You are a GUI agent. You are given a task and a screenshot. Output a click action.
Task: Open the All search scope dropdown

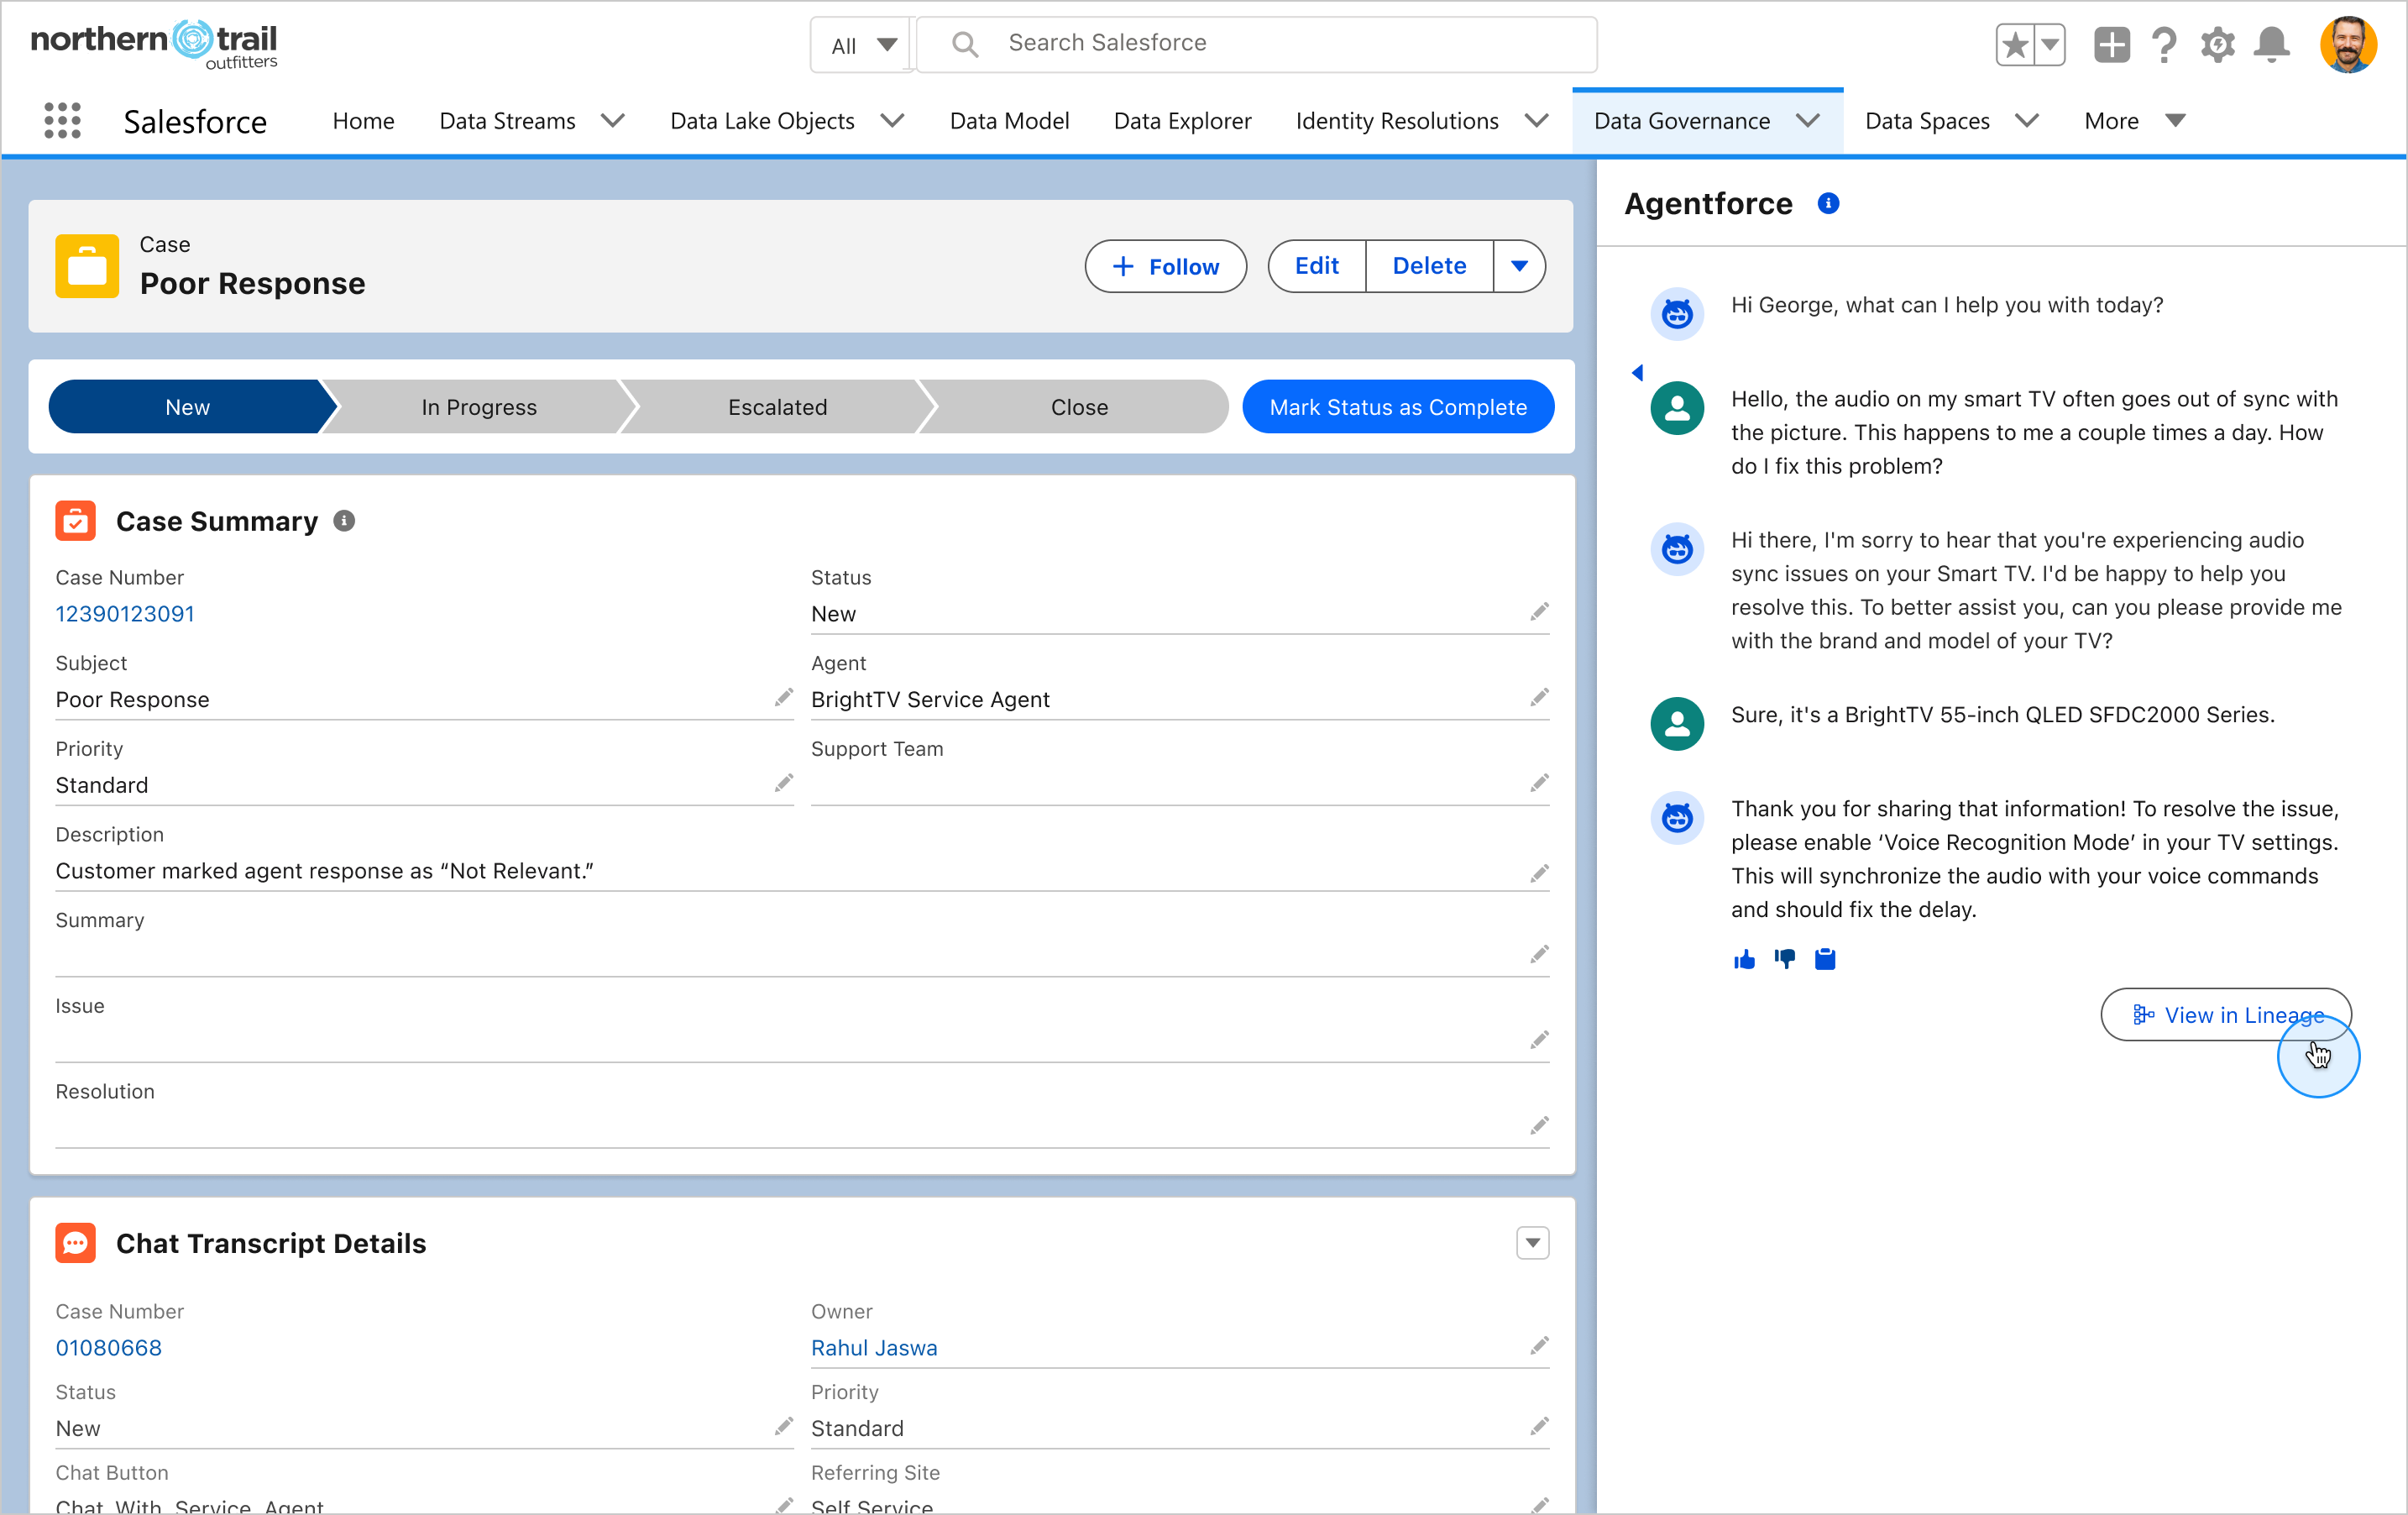pos(862,45)
